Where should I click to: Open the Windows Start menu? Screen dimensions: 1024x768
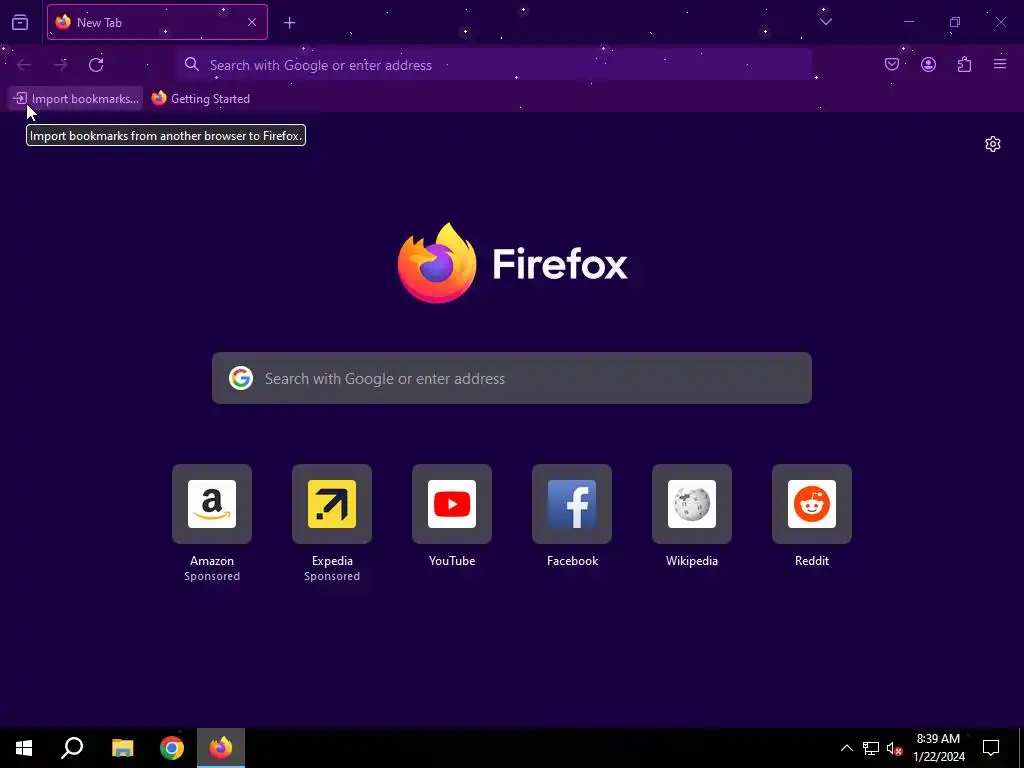(x=24, y=748)
